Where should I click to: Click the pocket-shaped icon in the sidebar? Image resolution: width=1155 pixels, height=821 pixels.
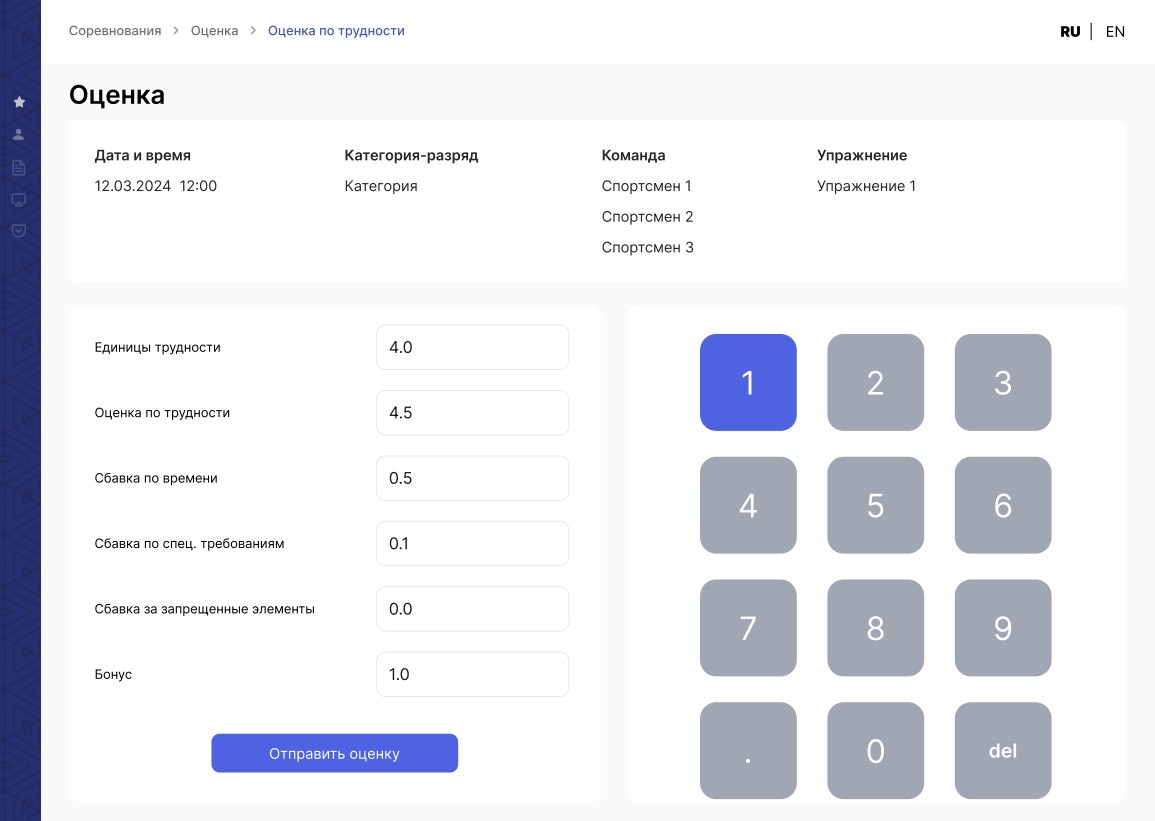point(19,230)
